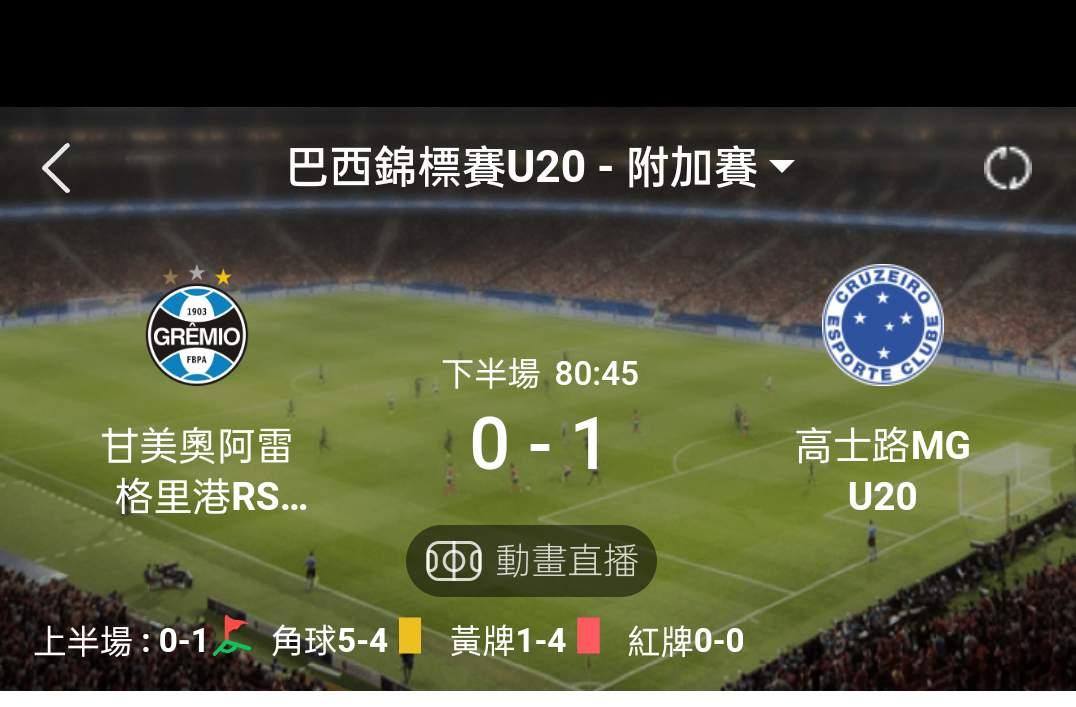Click the 0 - 1 match score
The height and width of the screenshot is (707, 1076).
tap(537, 445)
